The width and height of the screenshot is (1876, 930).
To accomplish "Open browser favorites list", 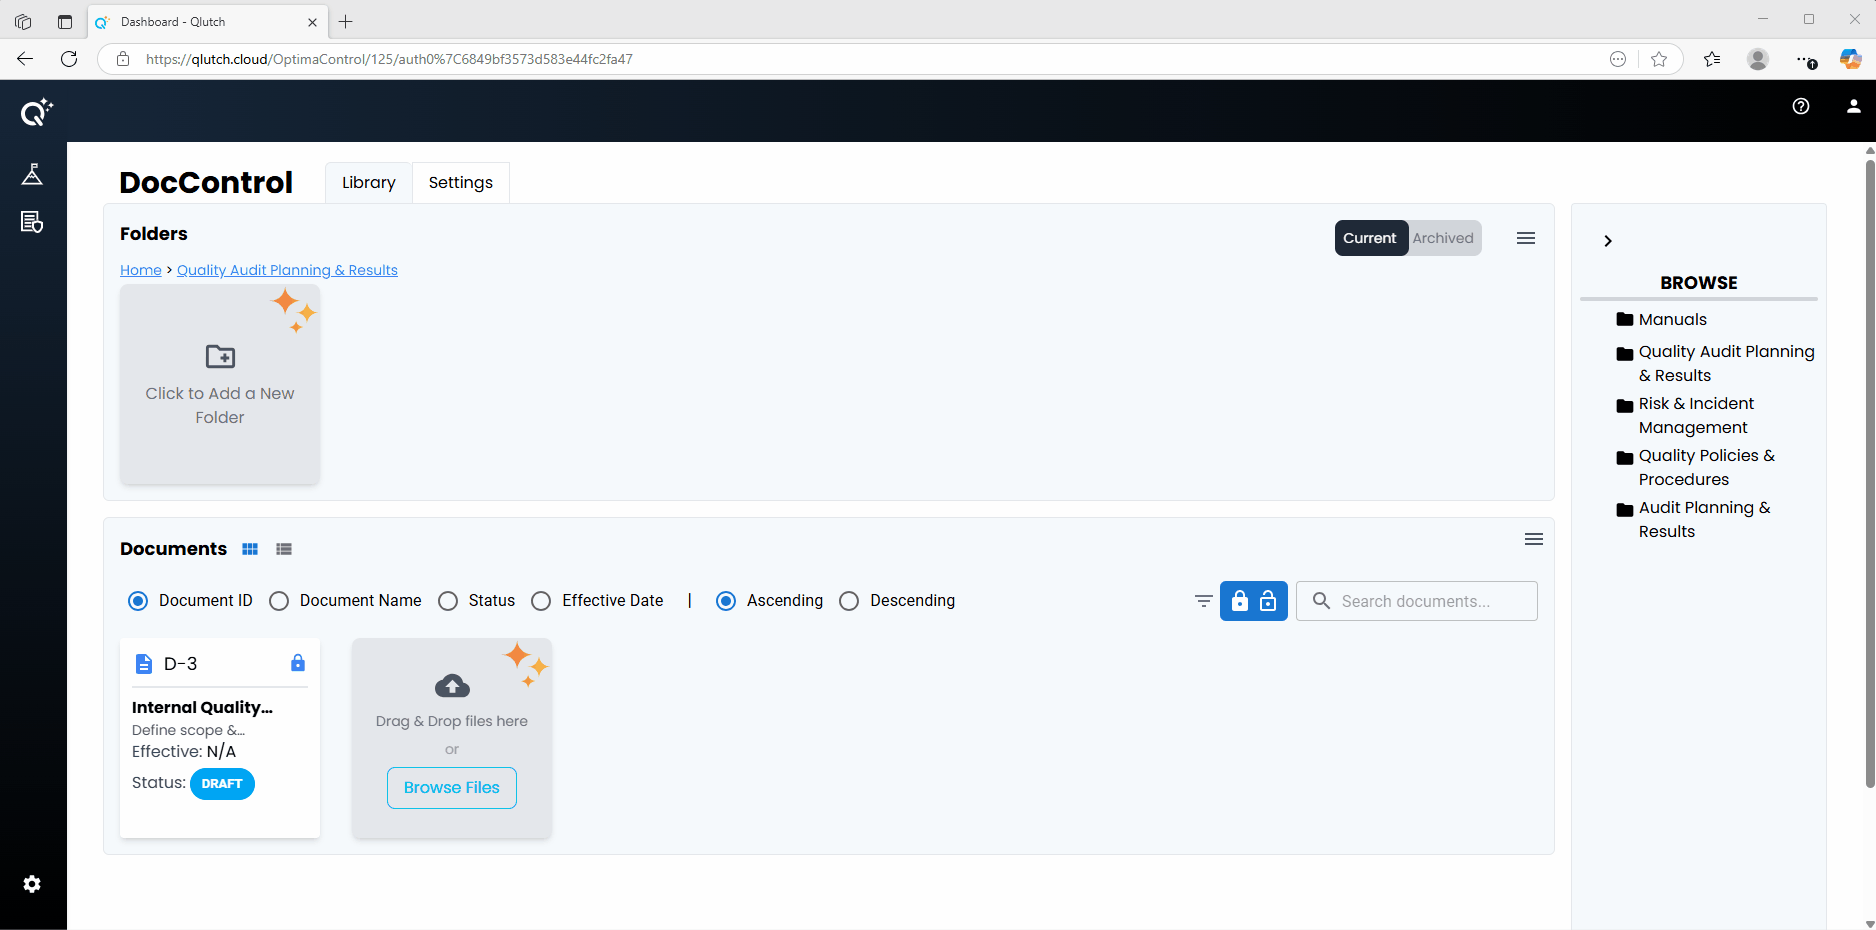I will click(1712, 59).
